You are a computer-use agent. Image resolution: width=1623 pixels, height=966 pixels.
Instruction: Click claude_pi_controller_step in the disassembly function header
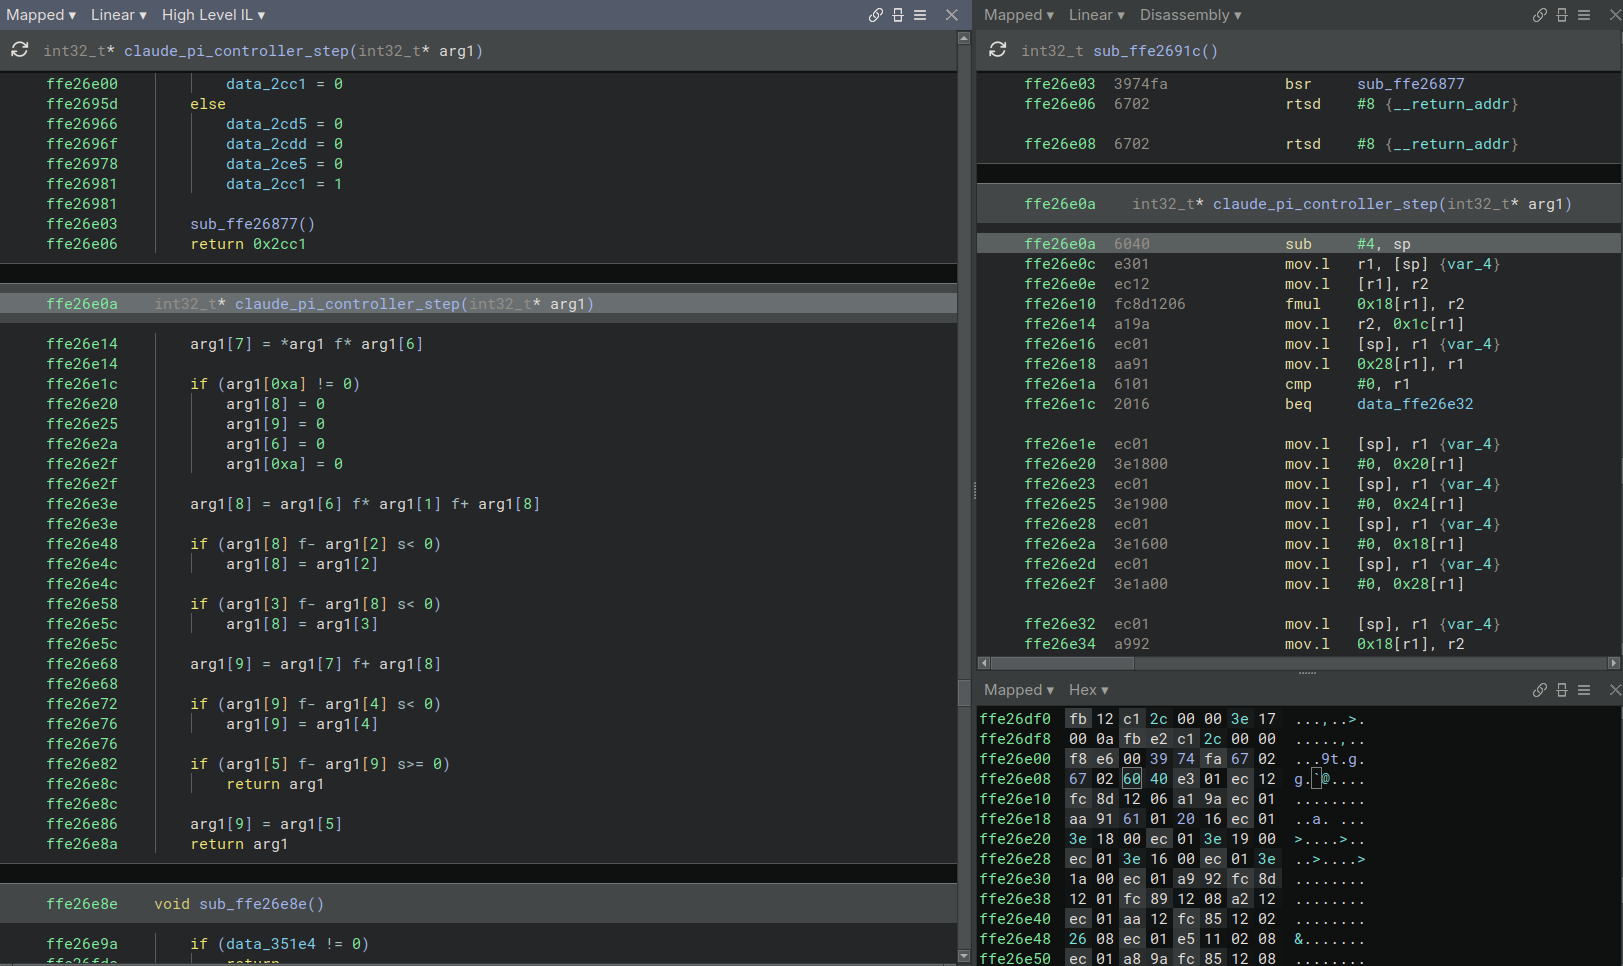pos(1326,204)
